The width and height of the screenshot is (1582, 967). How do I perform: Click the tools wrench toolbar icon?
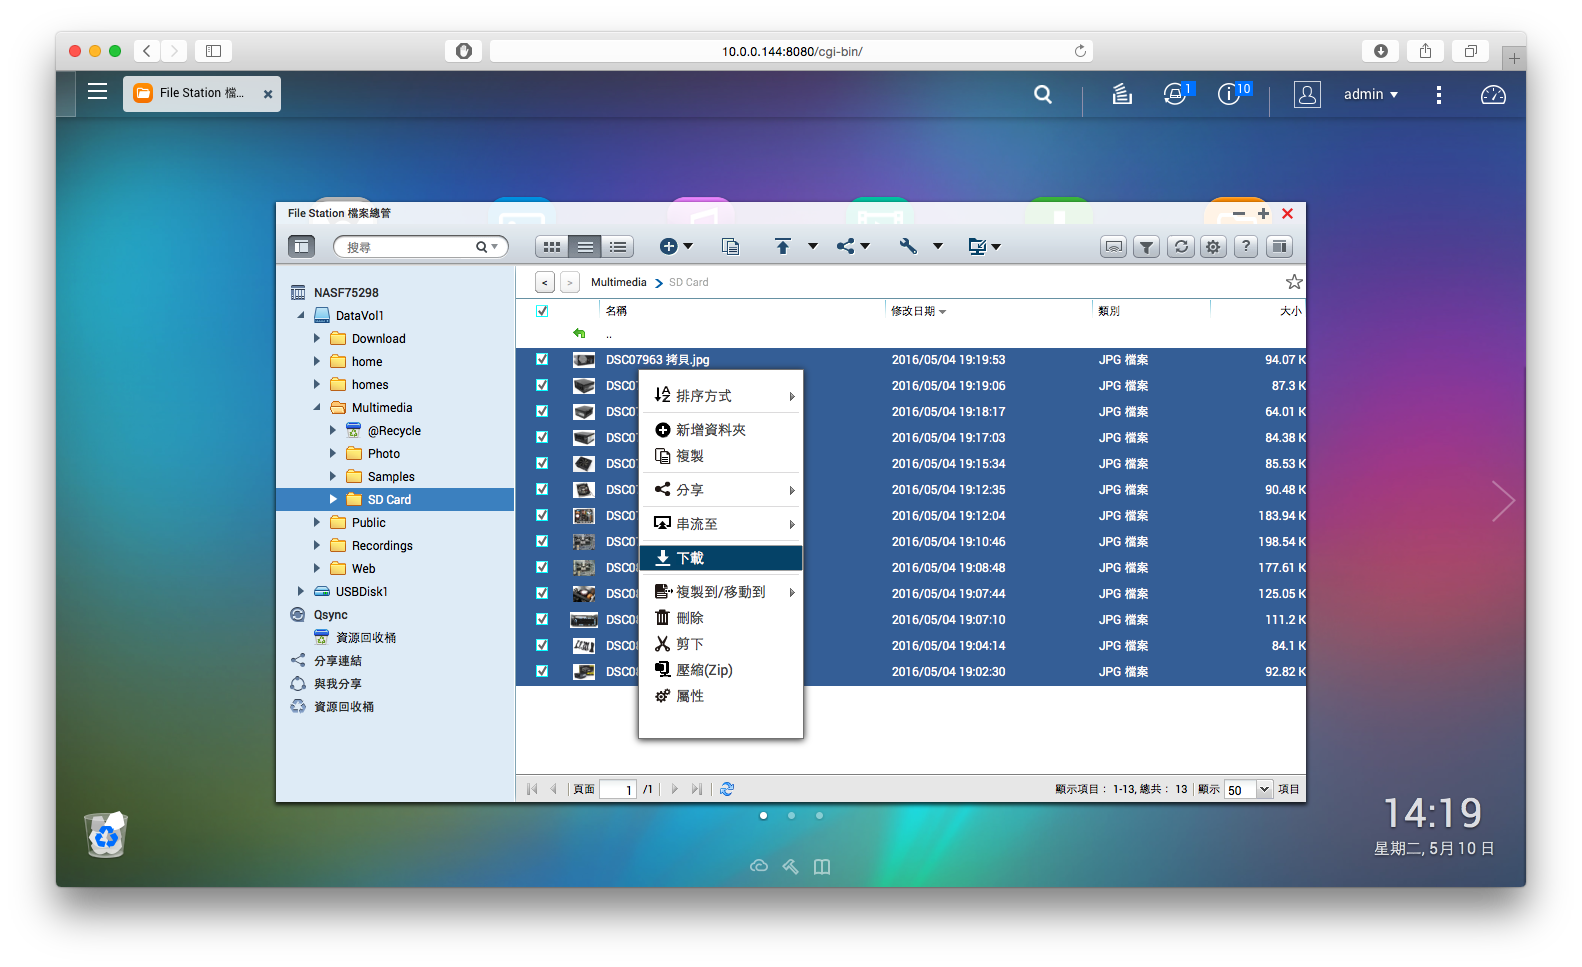pyautogui.click(x=908, y=246)
